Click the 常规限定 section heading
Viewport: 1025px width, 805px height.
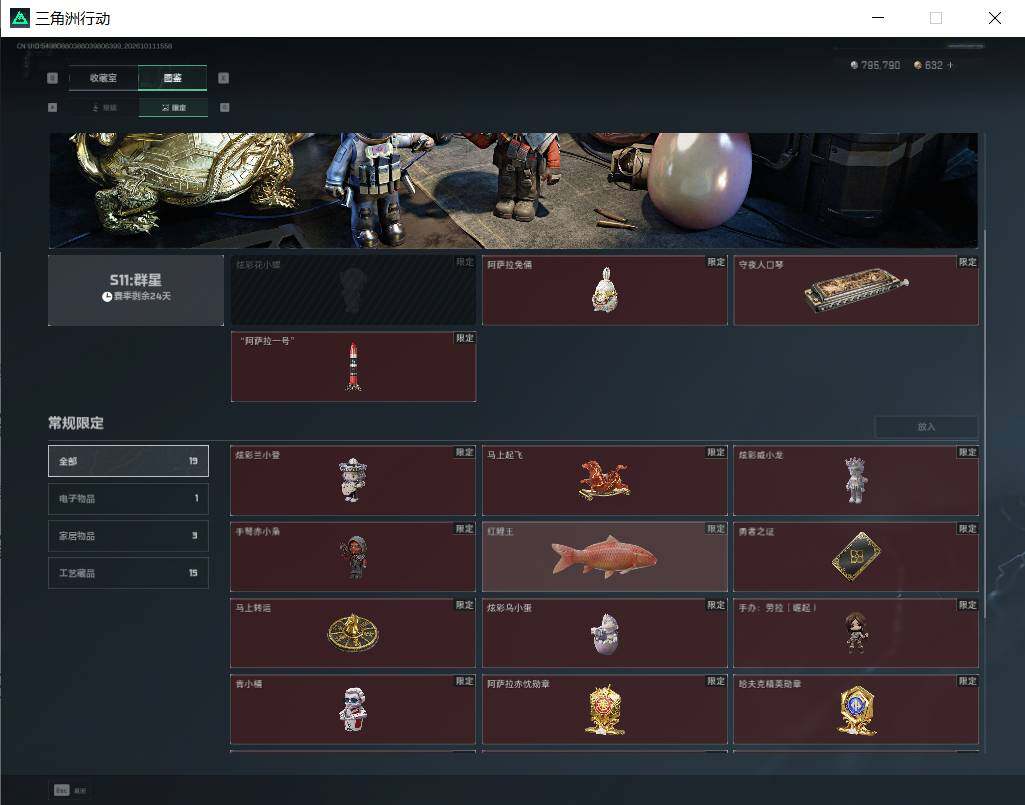pos(76,423)
